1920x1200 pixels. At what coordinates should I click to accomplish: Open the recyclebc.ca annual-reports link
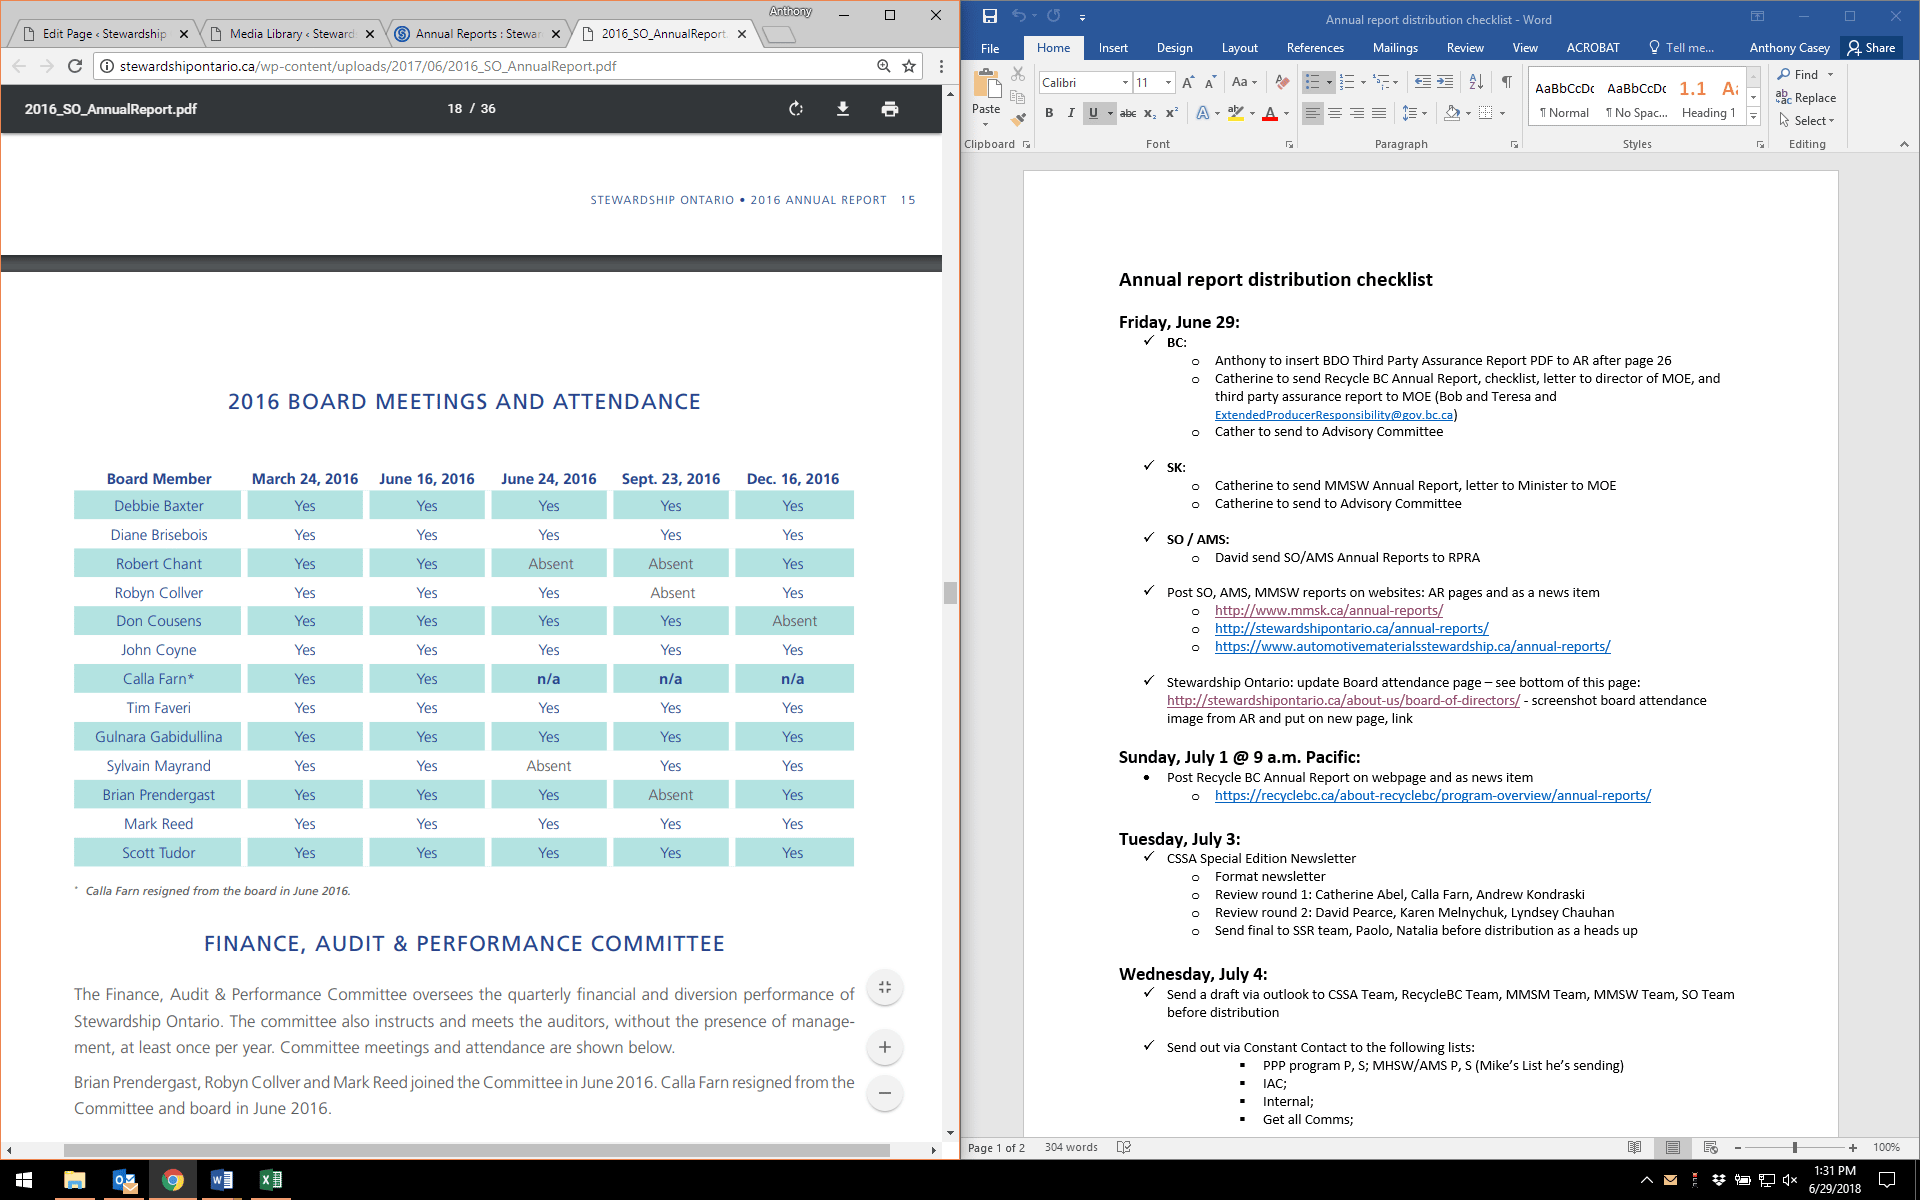(1432, 795)
